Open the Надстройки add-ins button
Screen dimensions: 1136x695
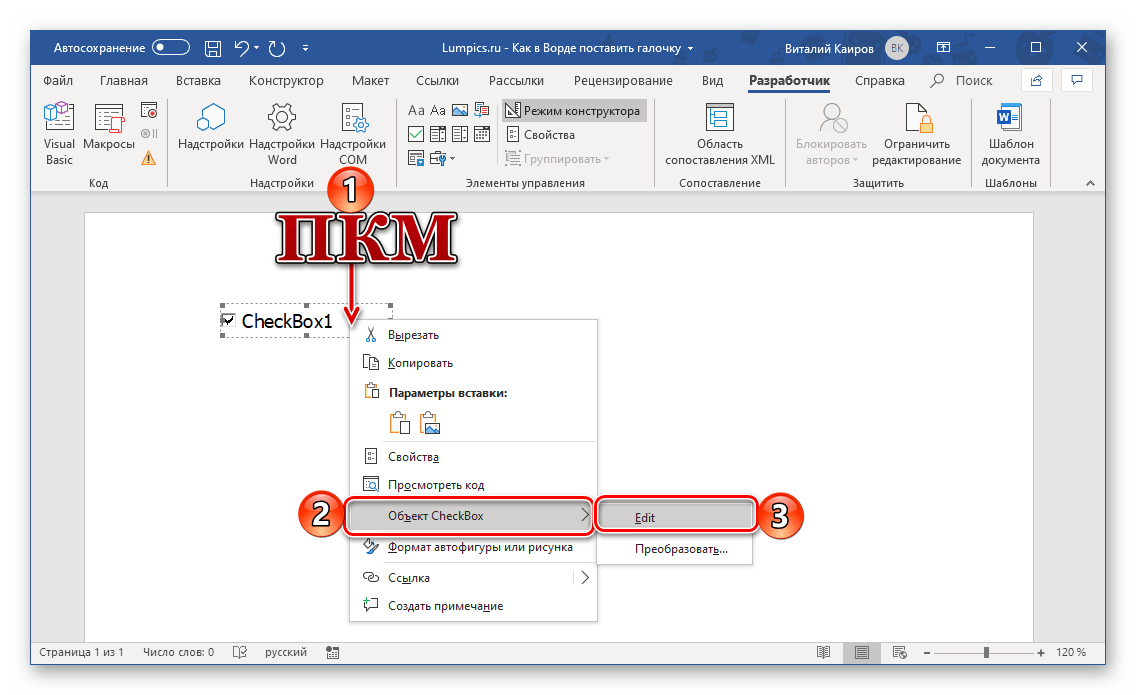point(211,127)
